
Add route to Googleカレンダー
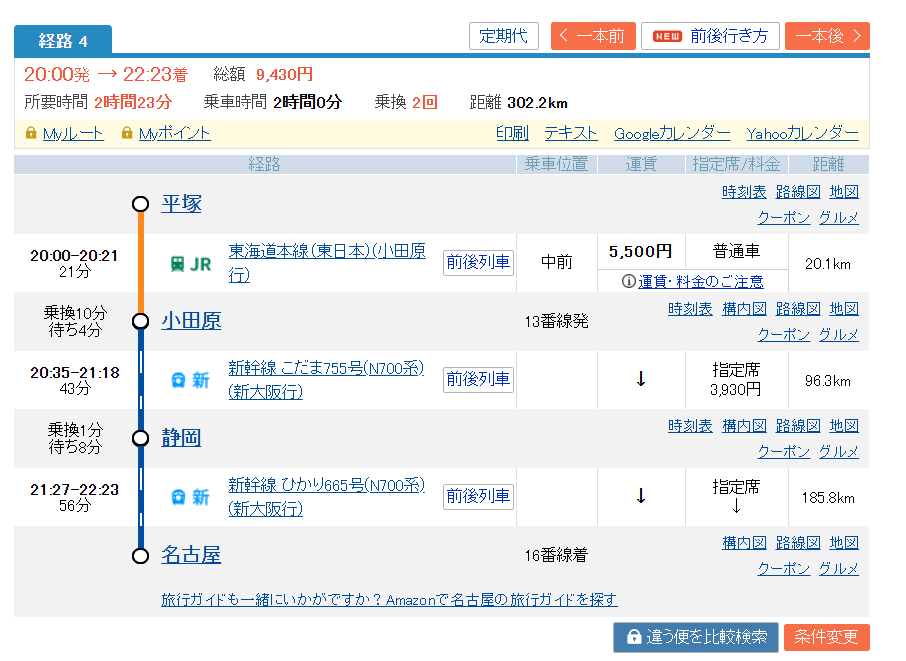pyautogui.click(x=672, y=133)
